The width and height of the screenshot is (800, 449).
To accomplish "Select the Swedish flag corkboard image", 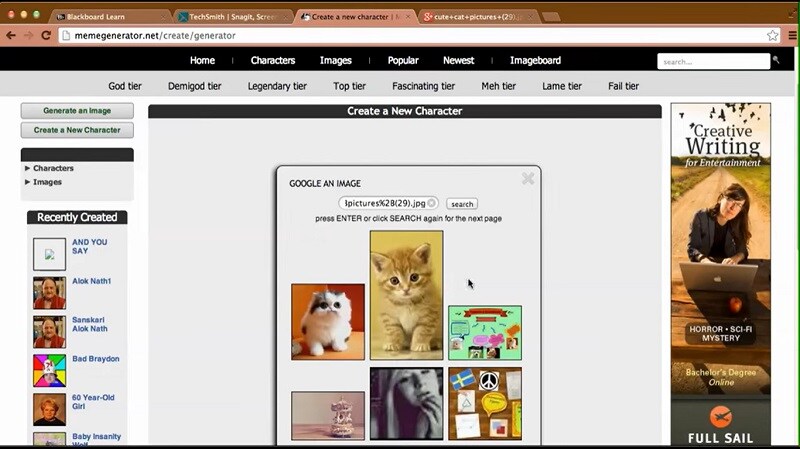I will (485, 404).
